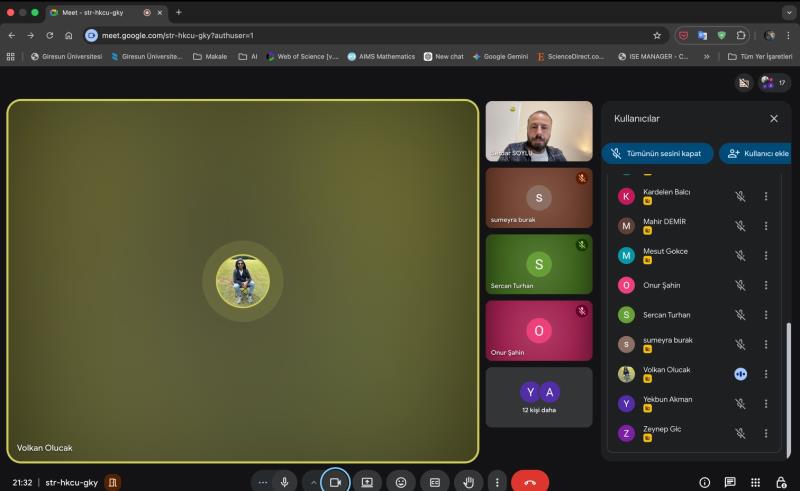Open meeting details info icon

704,482
